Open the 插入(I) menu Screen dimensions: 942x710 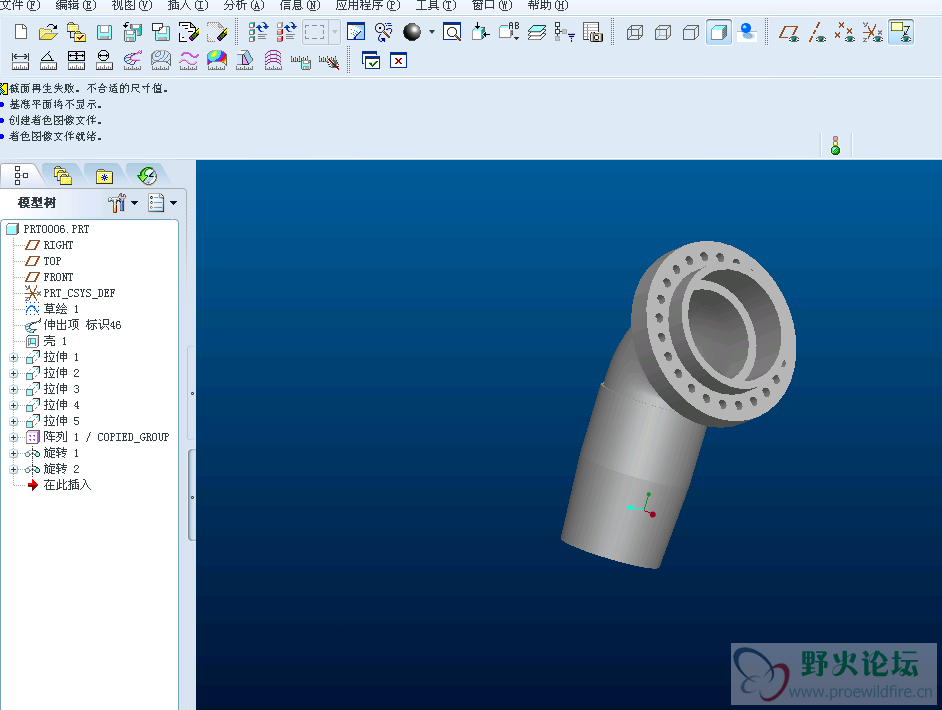(x=188, y=5)
